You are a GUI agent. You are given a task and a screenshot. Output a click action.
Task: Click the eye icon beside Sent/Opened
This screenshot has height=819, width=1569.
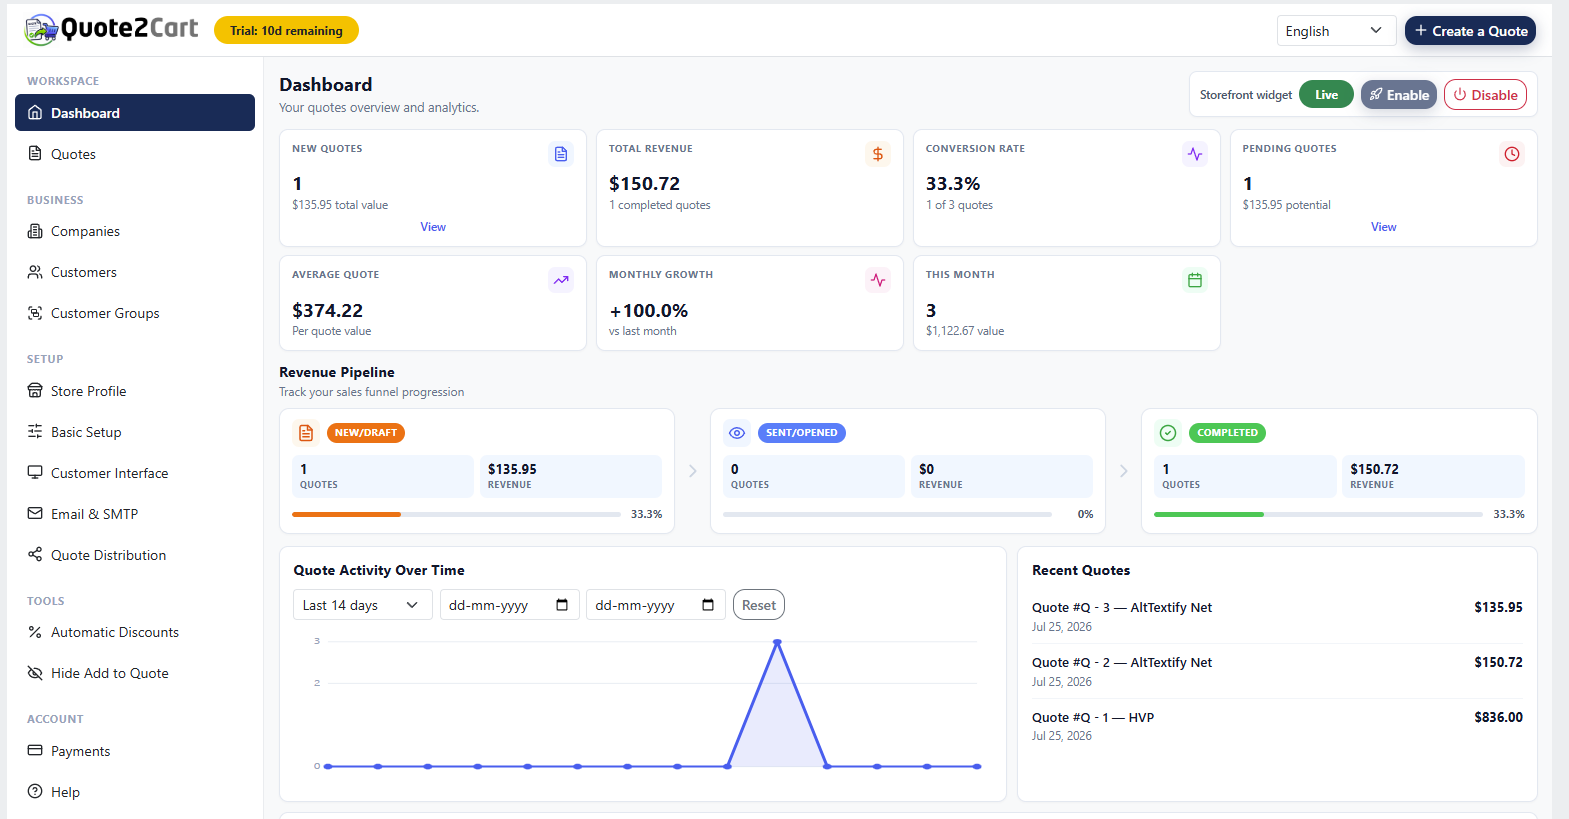click(737, 433)
